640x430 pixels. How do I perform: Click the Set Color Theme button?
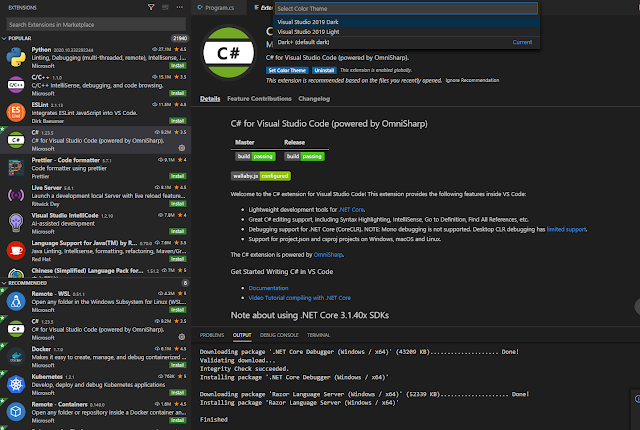coord(287,70)
